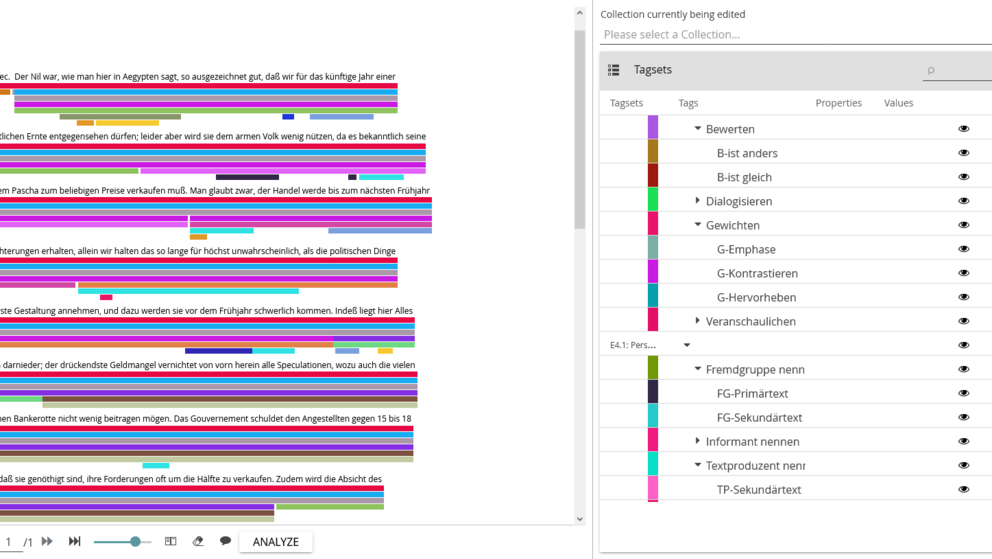The image size is (992, 559).
Task: Click the comment speech bubble icon
Action: [225, 541]
